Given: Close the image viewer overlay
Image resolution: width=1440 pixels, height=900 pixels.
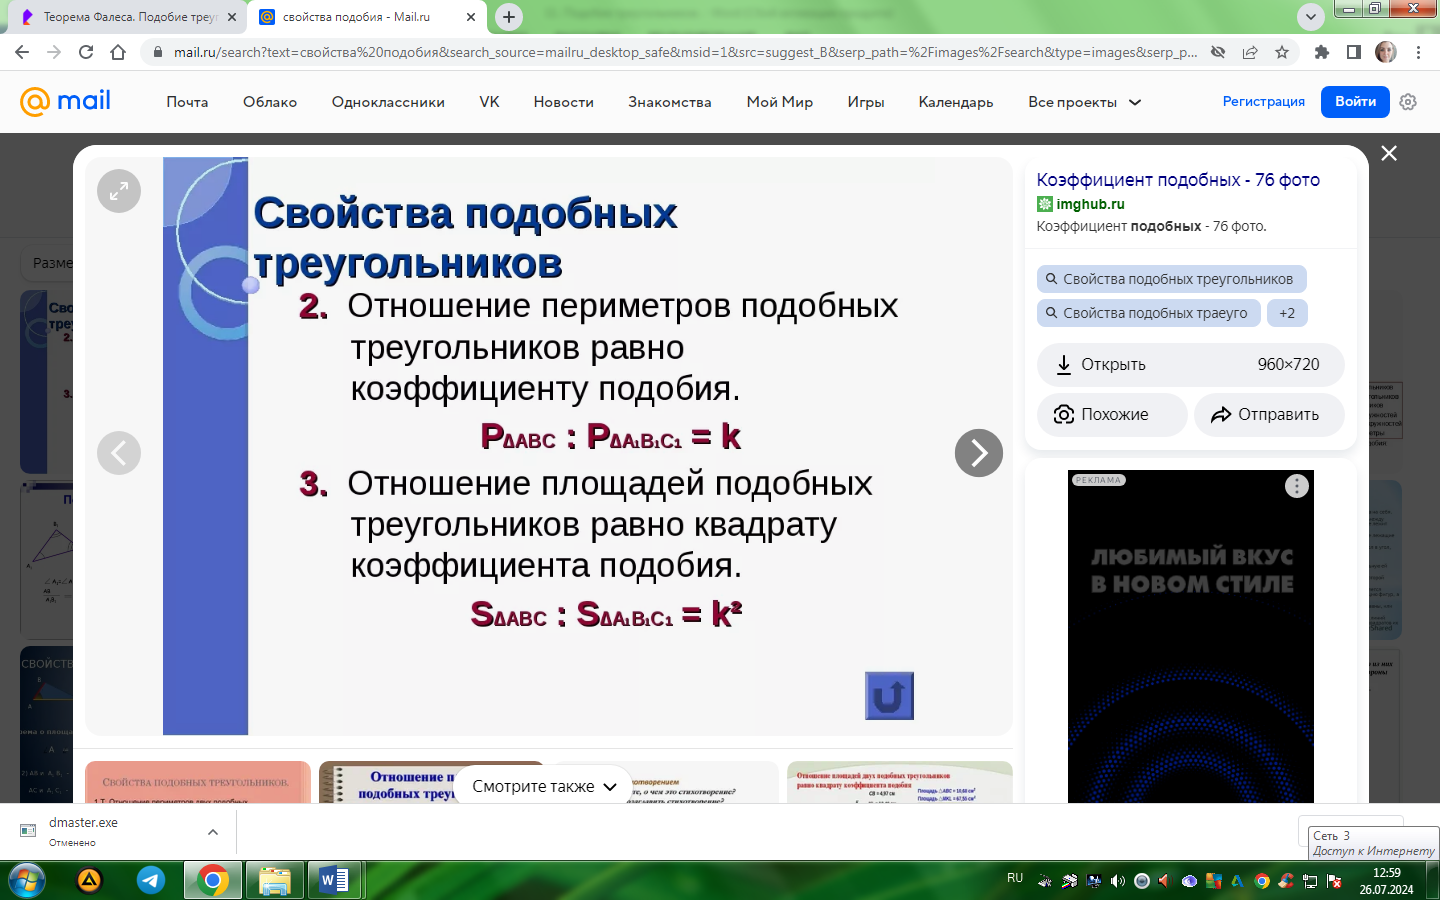Looking at the screenshot, I should (x=1389, y=153).
